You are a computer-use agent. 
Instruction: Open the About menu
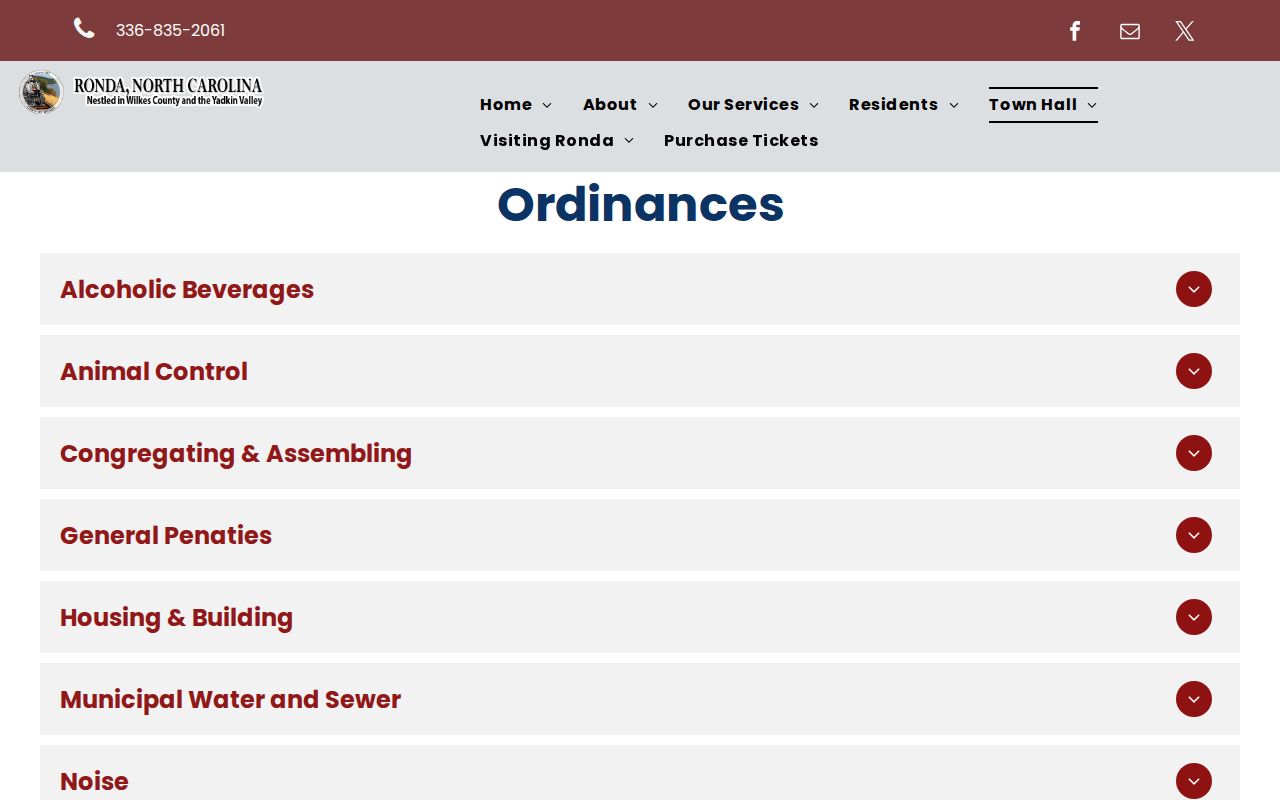click(620, 104)
